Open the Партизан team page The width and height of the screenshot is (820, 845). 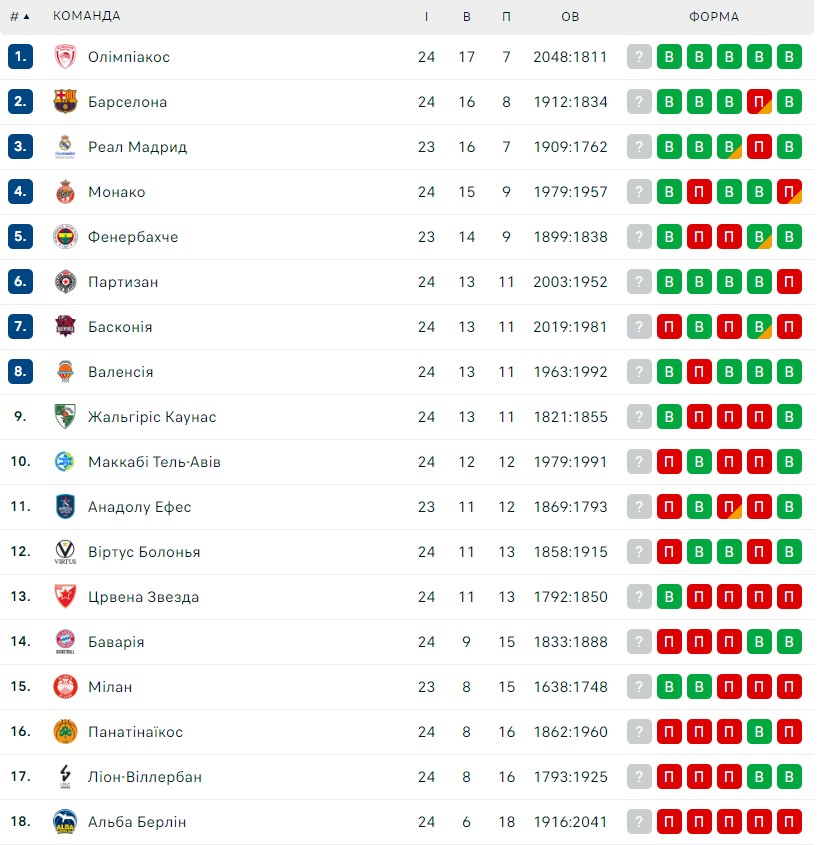click(x=123, y=282)
